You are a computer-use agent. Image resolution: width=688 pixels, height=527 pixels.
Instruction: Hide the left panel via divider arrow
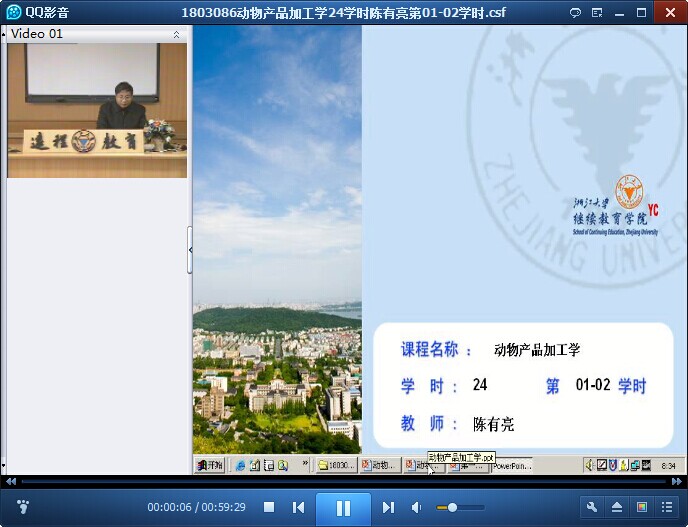(190, 250)
